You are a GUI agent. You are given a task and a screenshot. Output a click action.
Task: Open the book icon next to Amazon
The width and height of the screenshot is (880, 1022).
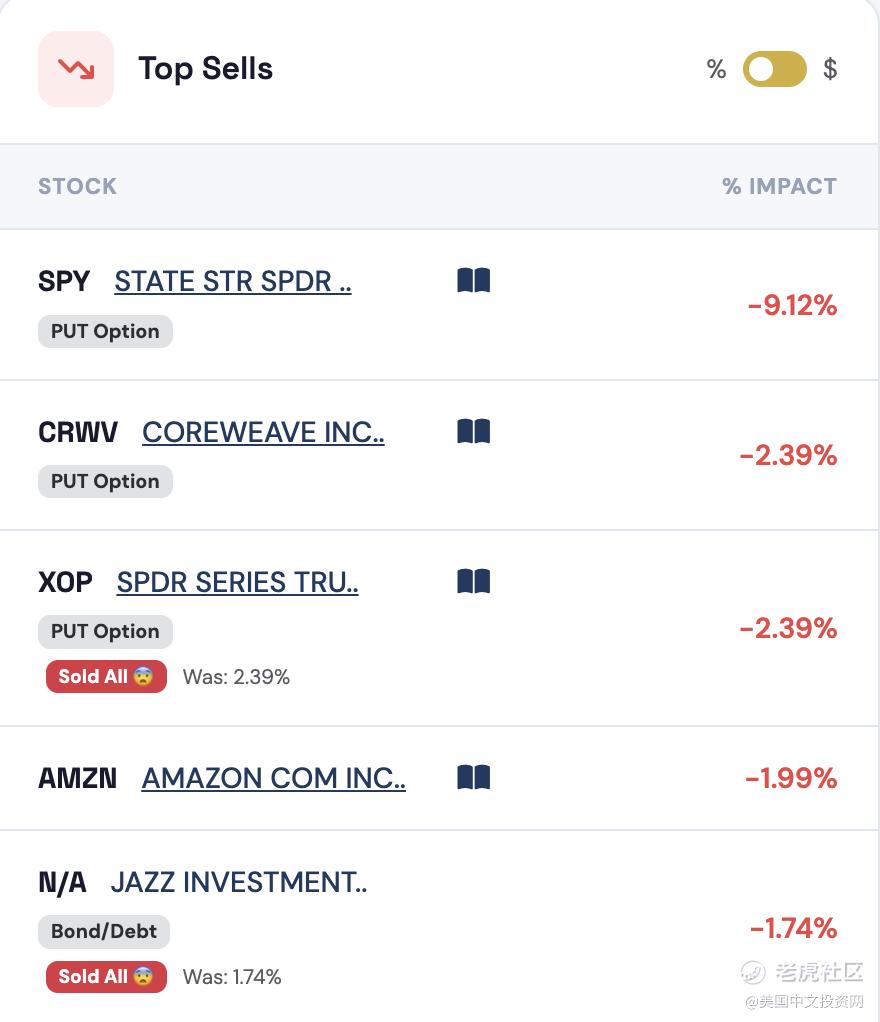click(474, 777)
